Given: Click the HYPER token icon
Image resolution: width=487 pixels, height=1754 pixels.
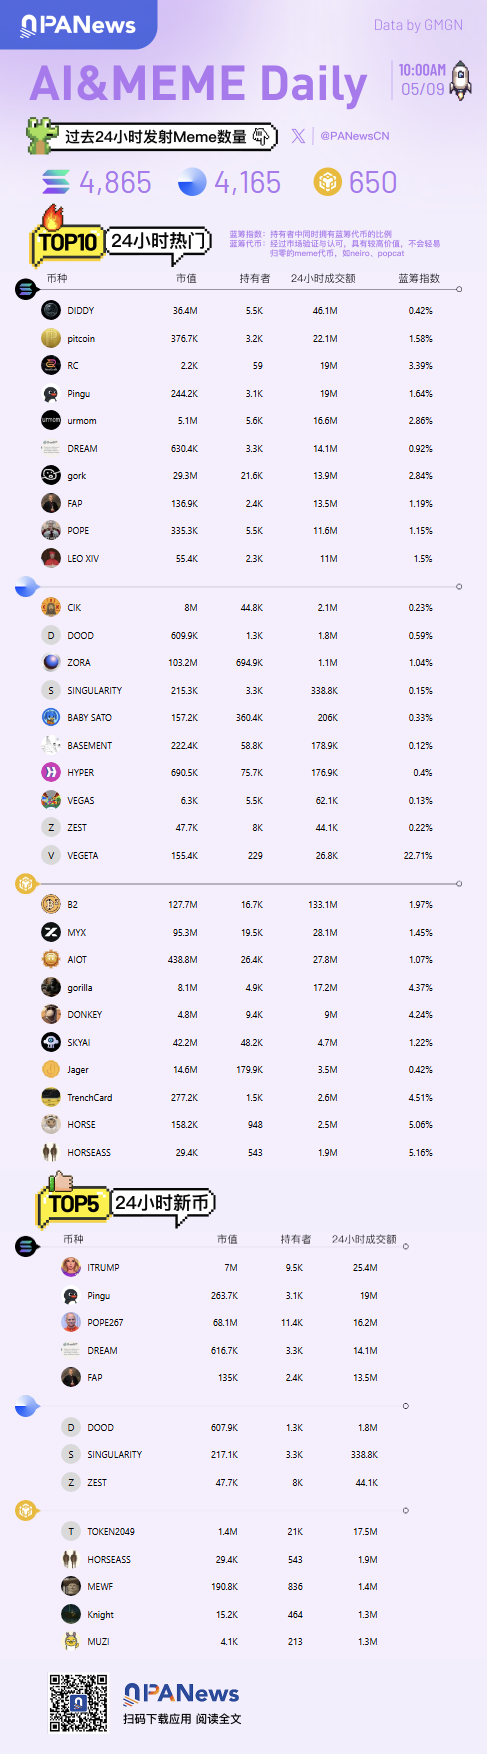Looking at the screenshot, I should [x=51, y=772].
